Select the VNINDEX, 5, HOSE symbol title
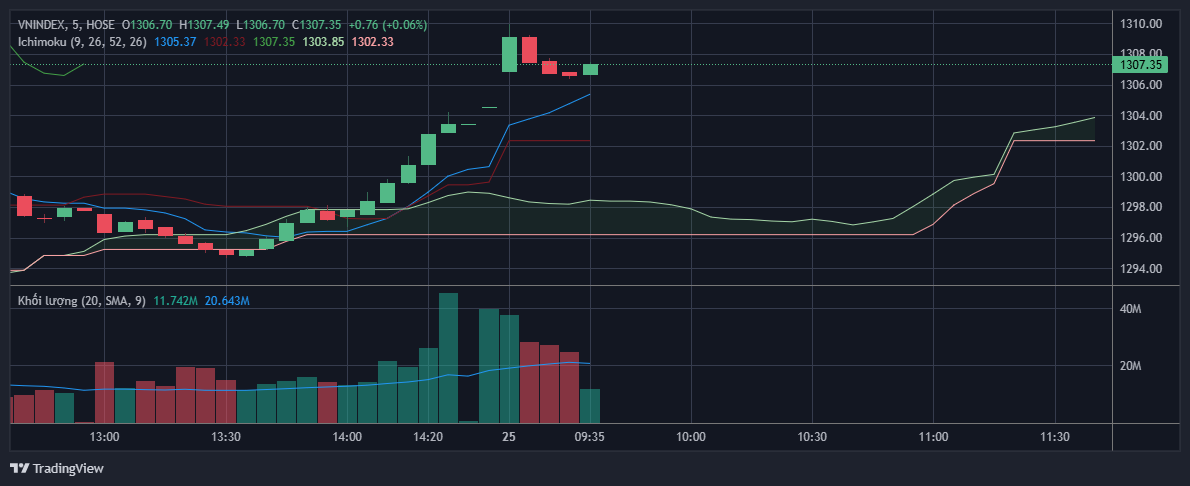This screenshot has height=486, width=1190. (67, 25)
